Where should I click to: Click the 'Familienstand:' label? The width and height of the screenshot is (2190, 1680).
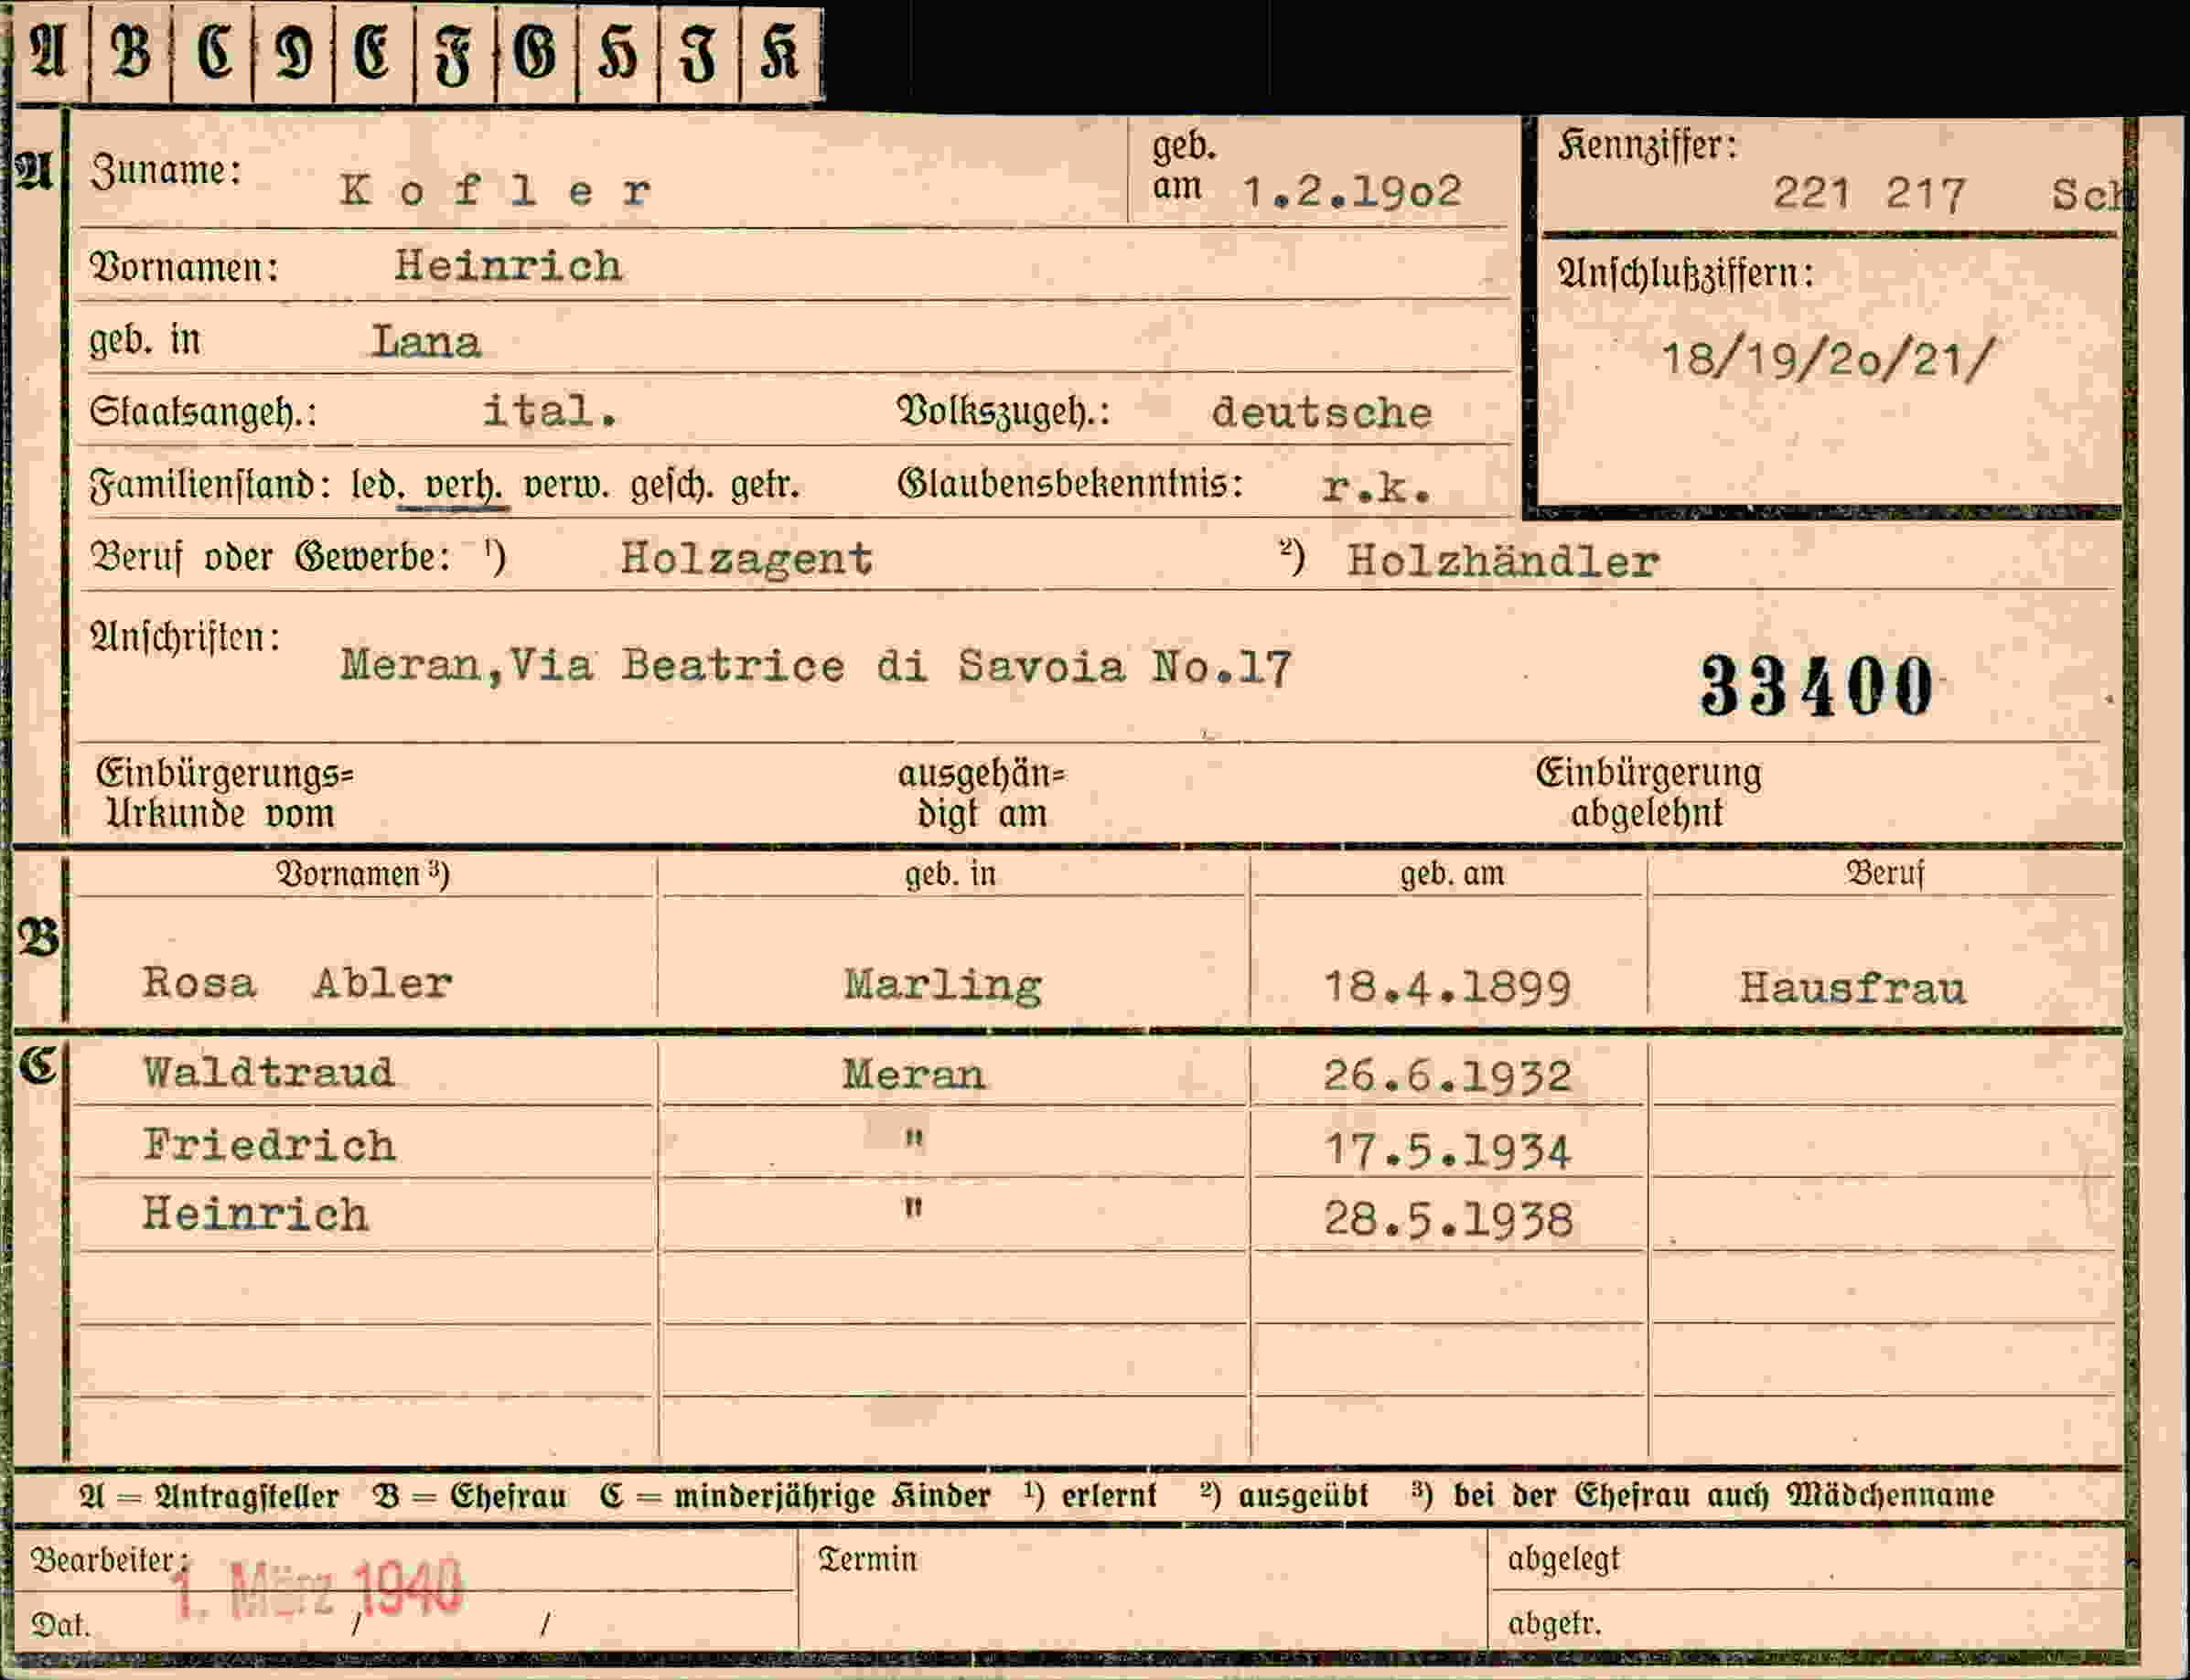point(211,486)
